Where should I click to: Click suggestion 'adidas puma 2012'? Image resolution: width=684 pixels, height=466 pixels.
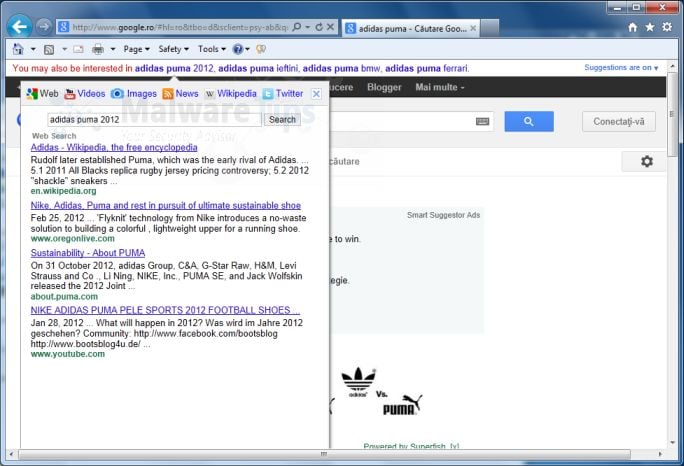[174, 69]
